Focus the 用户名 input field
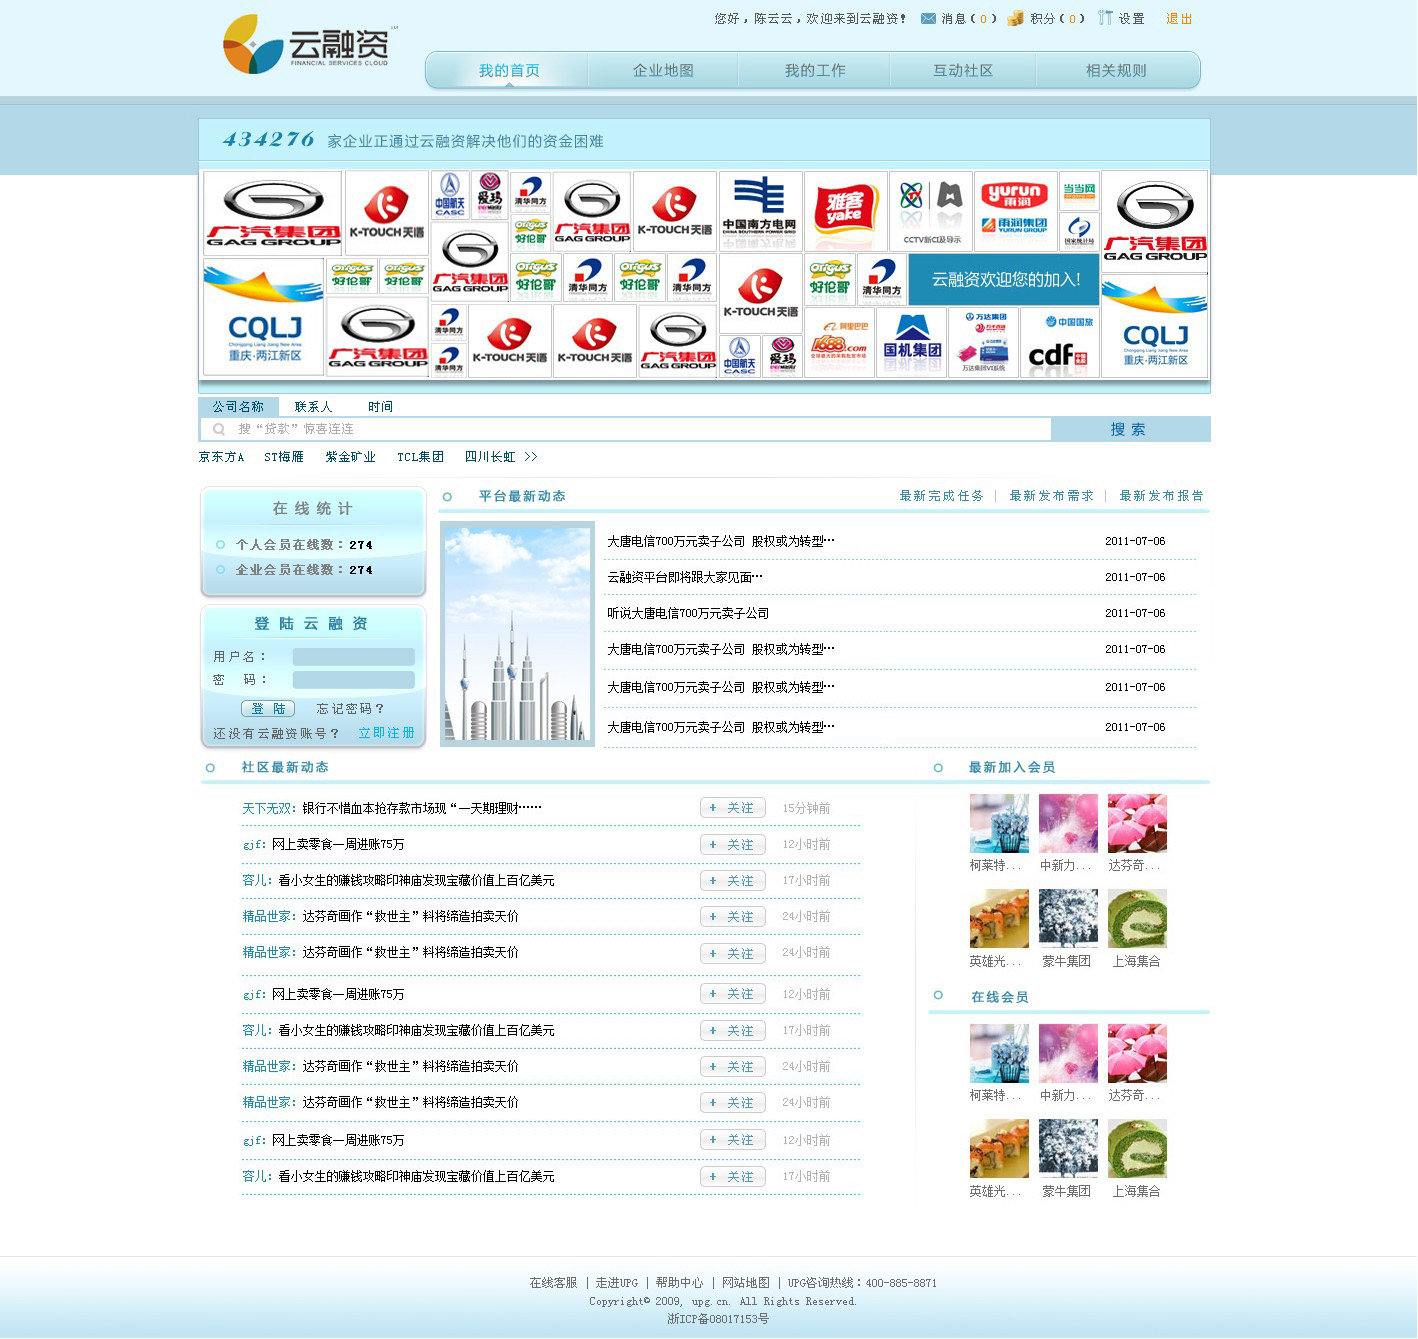 pos(353,657)
